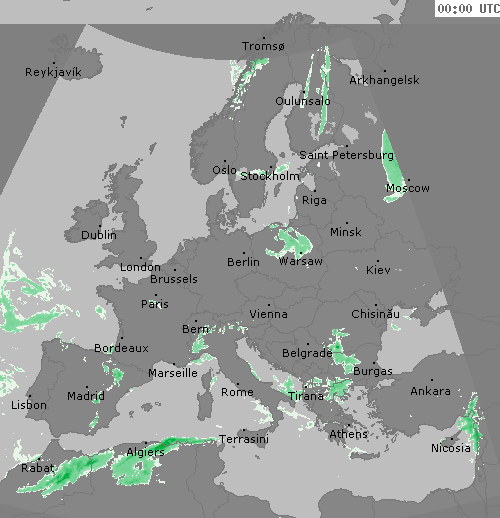Screen dimensions: 500x518
Task: Select the Moscow city label
Action: [x=408, y=188]
